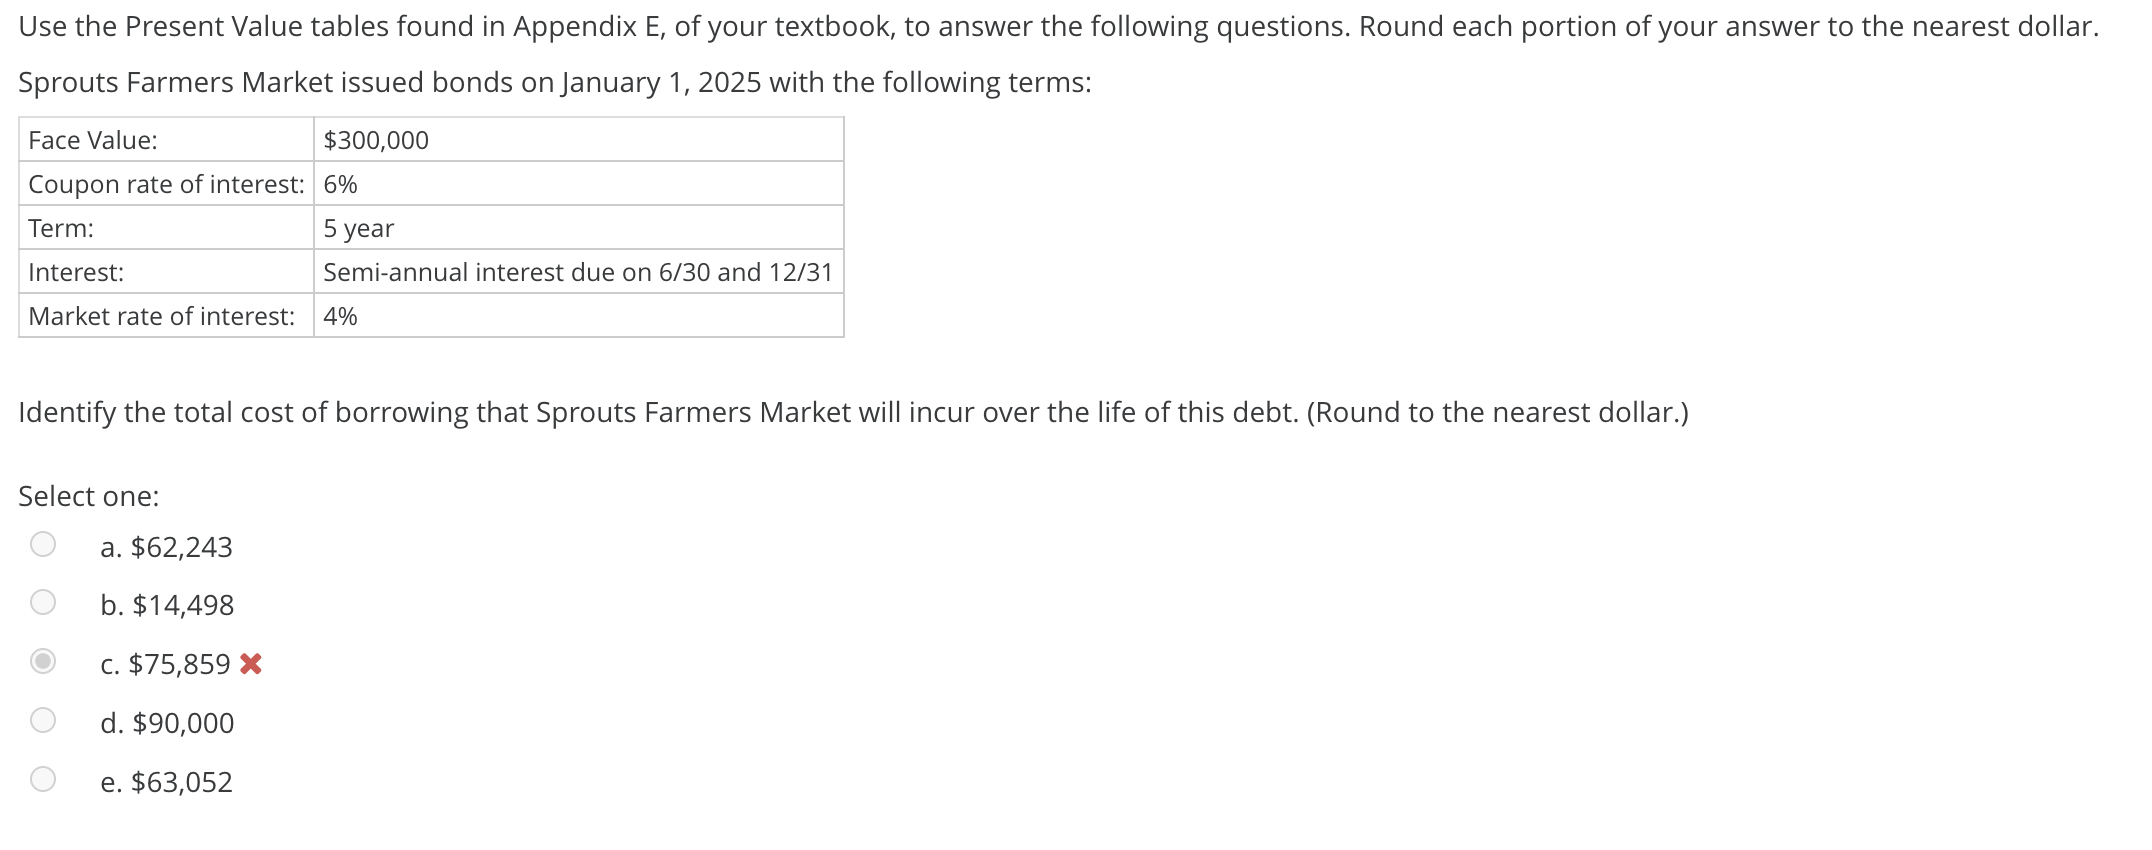Select radio button for answer a. $62,243
Screen dimensions: 2152x850
43,543
